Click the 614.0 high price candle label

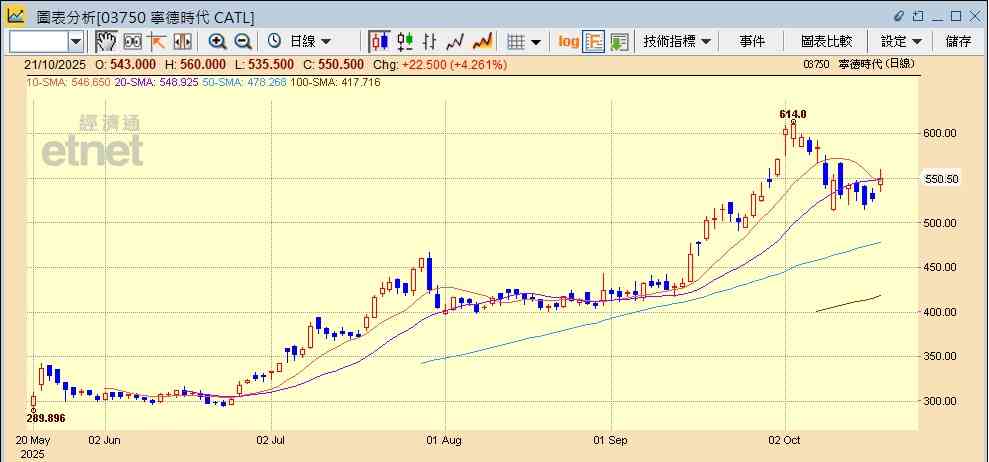pyautogui.click(x=793, y=114)
